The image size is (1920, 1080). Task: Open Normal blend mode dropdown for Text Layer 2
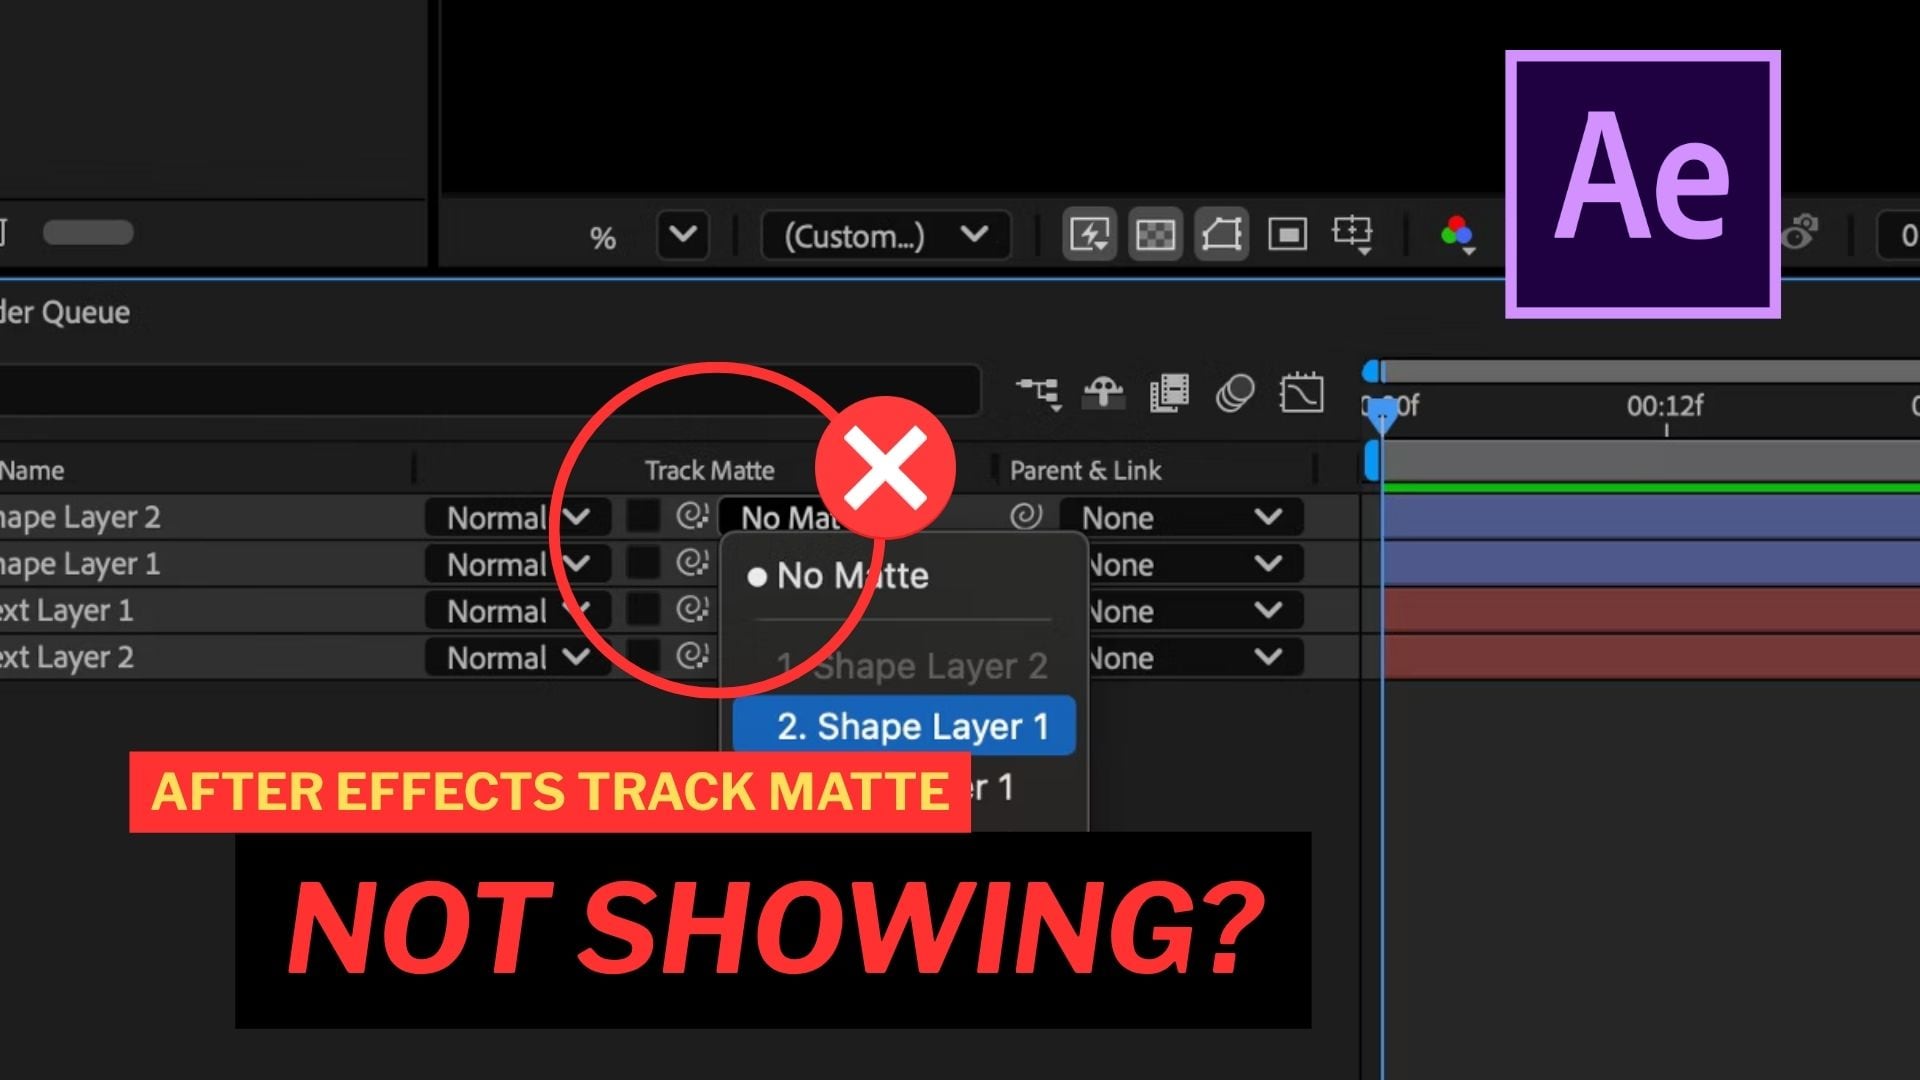coord(518,657)
